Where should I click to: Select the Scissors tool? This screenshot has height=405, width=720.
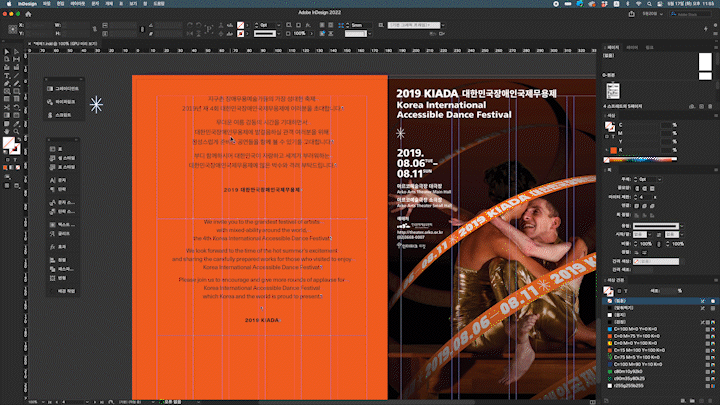point(7,107)
